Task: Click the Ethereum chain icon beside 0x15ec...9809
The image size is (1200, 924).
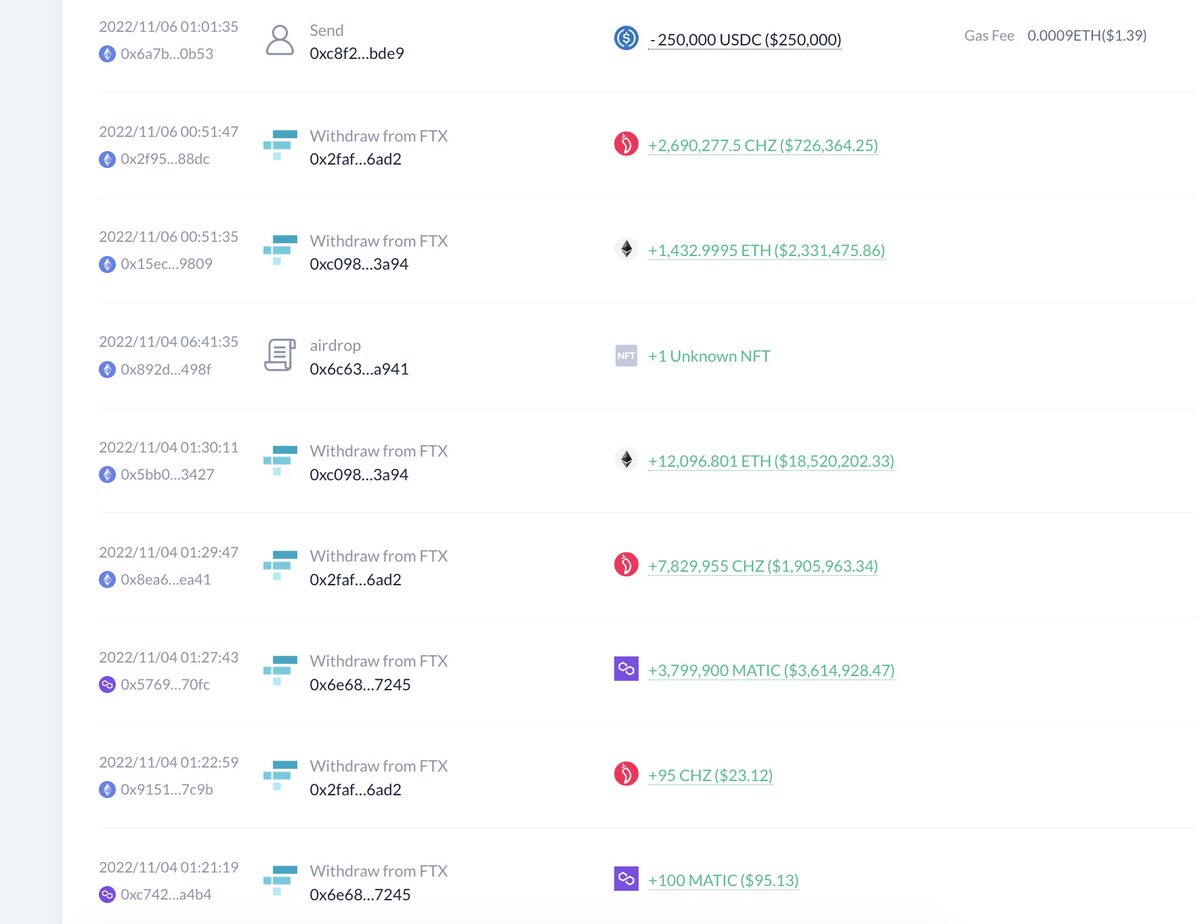Action: 107,264
